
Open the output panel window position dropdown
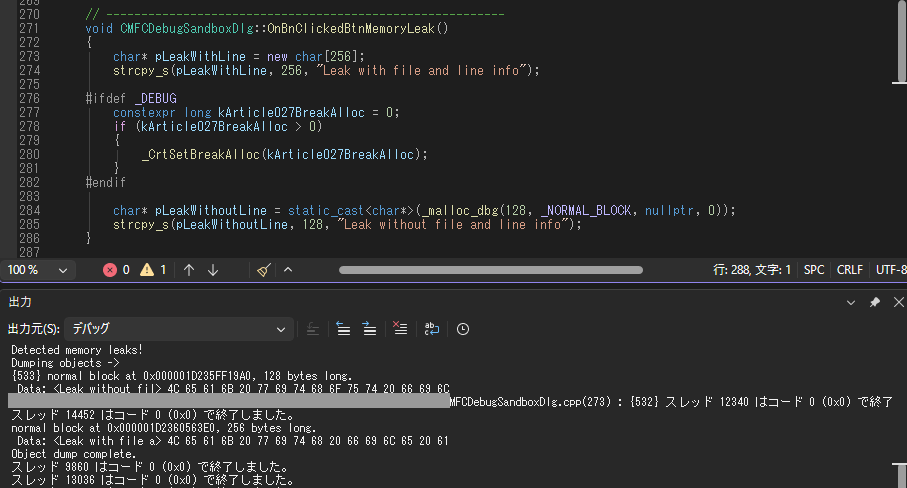851,302
